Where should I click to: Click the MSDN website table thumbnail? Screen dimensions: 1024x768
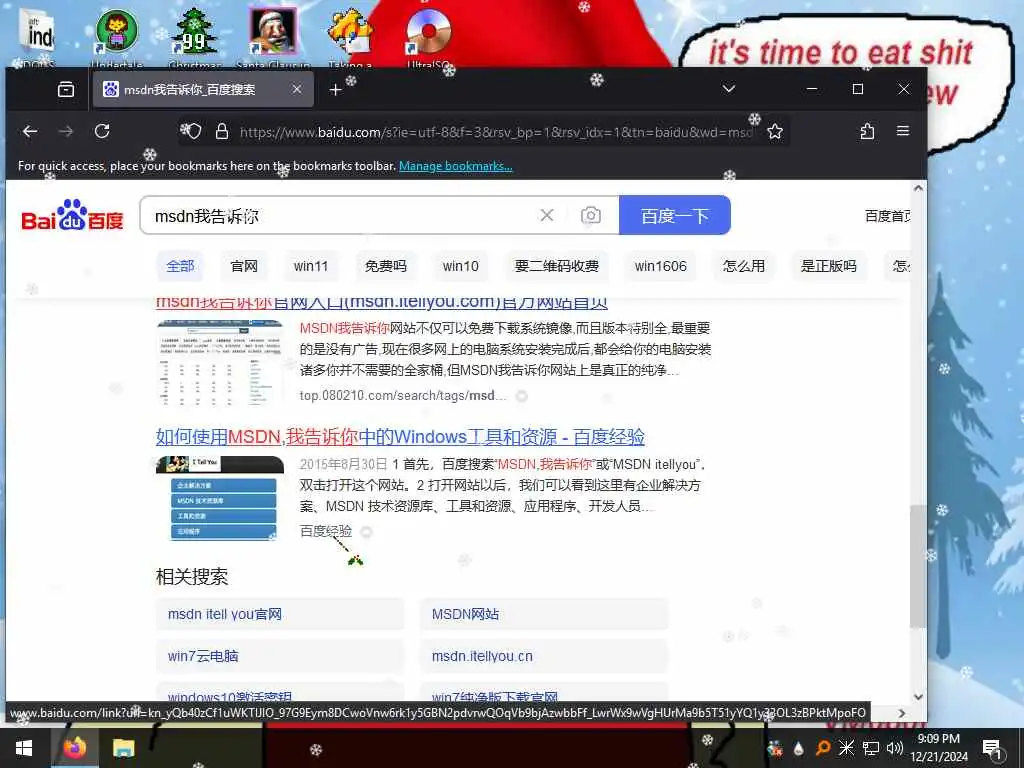220,362
